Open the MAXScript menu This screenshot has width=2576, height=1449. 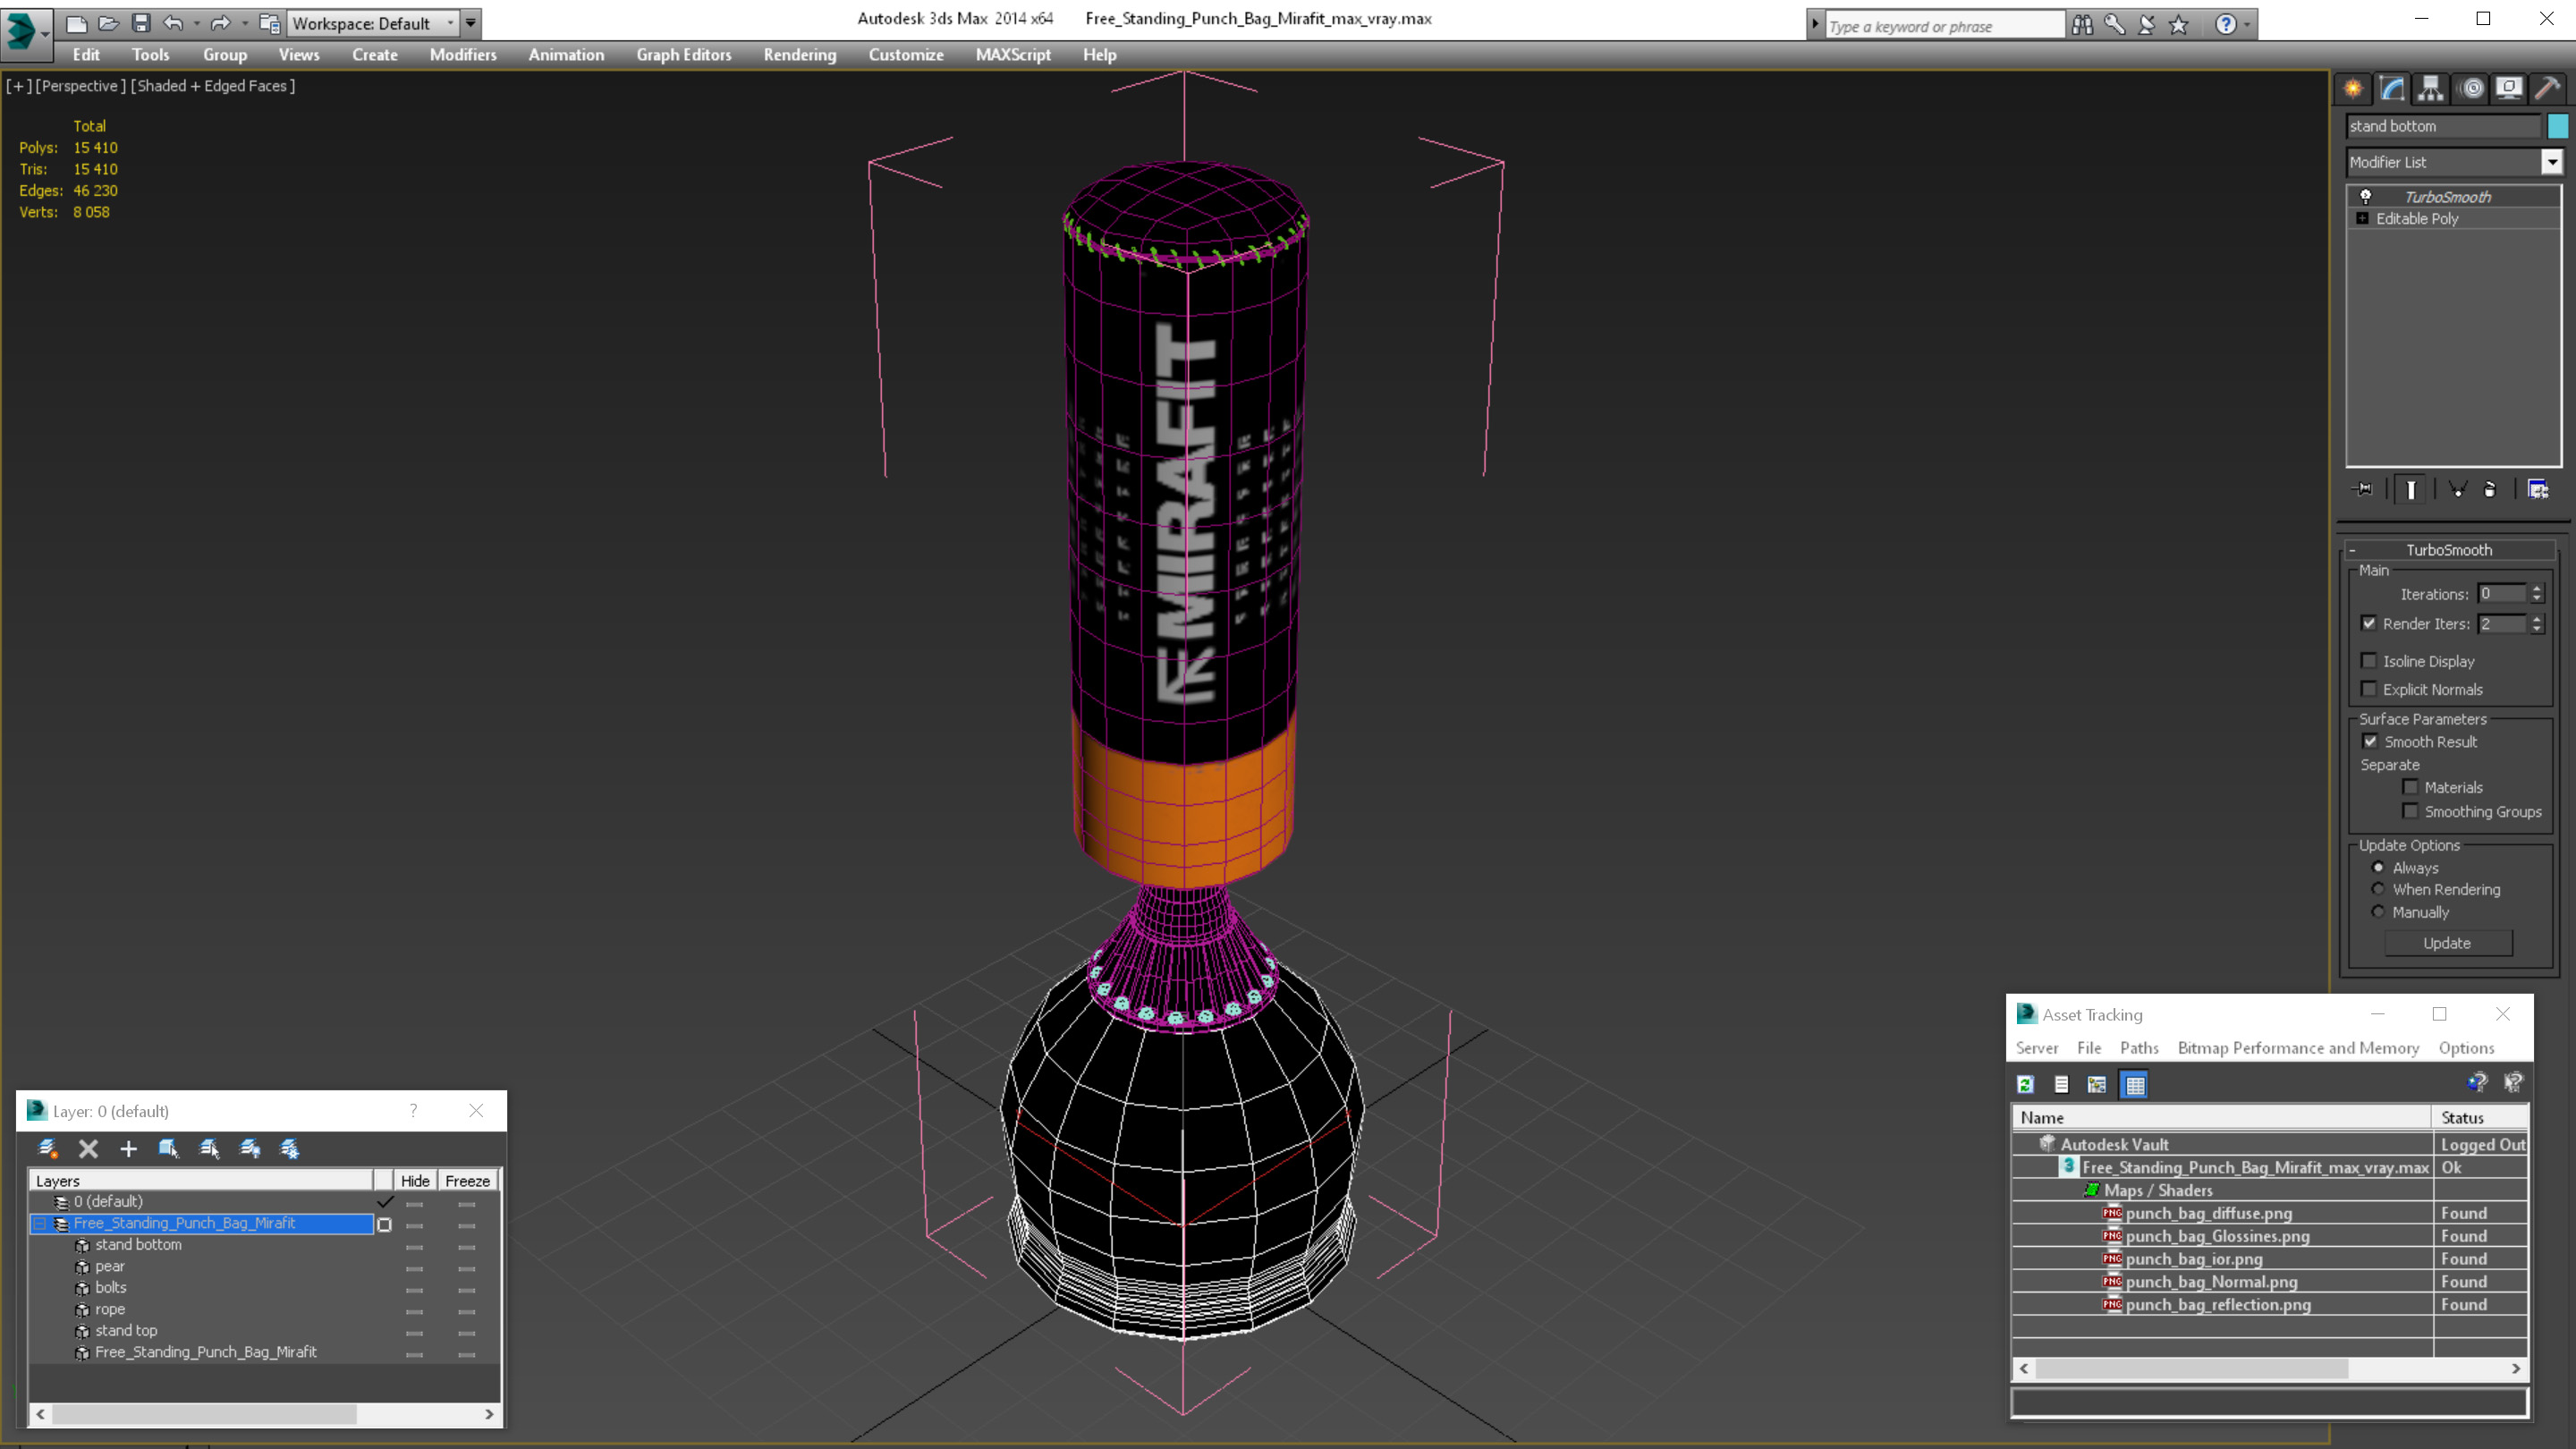point(1013,55)
